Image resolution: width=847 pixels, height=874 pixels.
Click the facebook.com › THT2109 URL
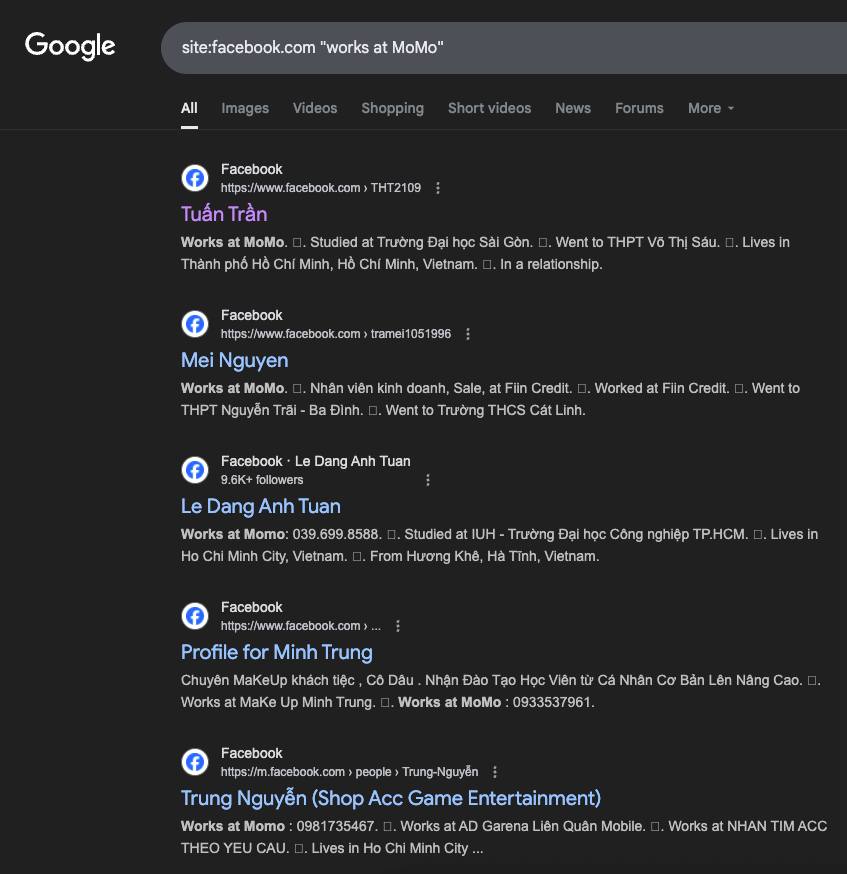click(321, 188)
